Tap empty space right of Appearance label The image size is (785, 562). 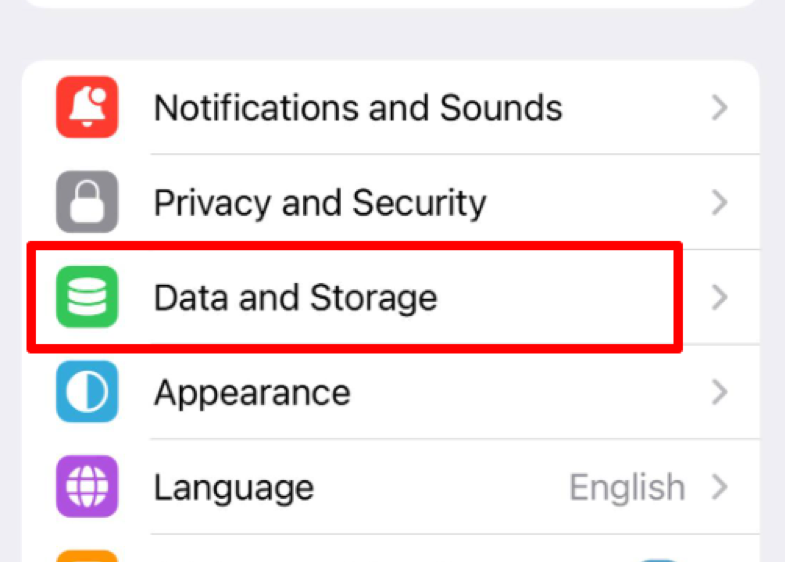[x=531, y=392]
